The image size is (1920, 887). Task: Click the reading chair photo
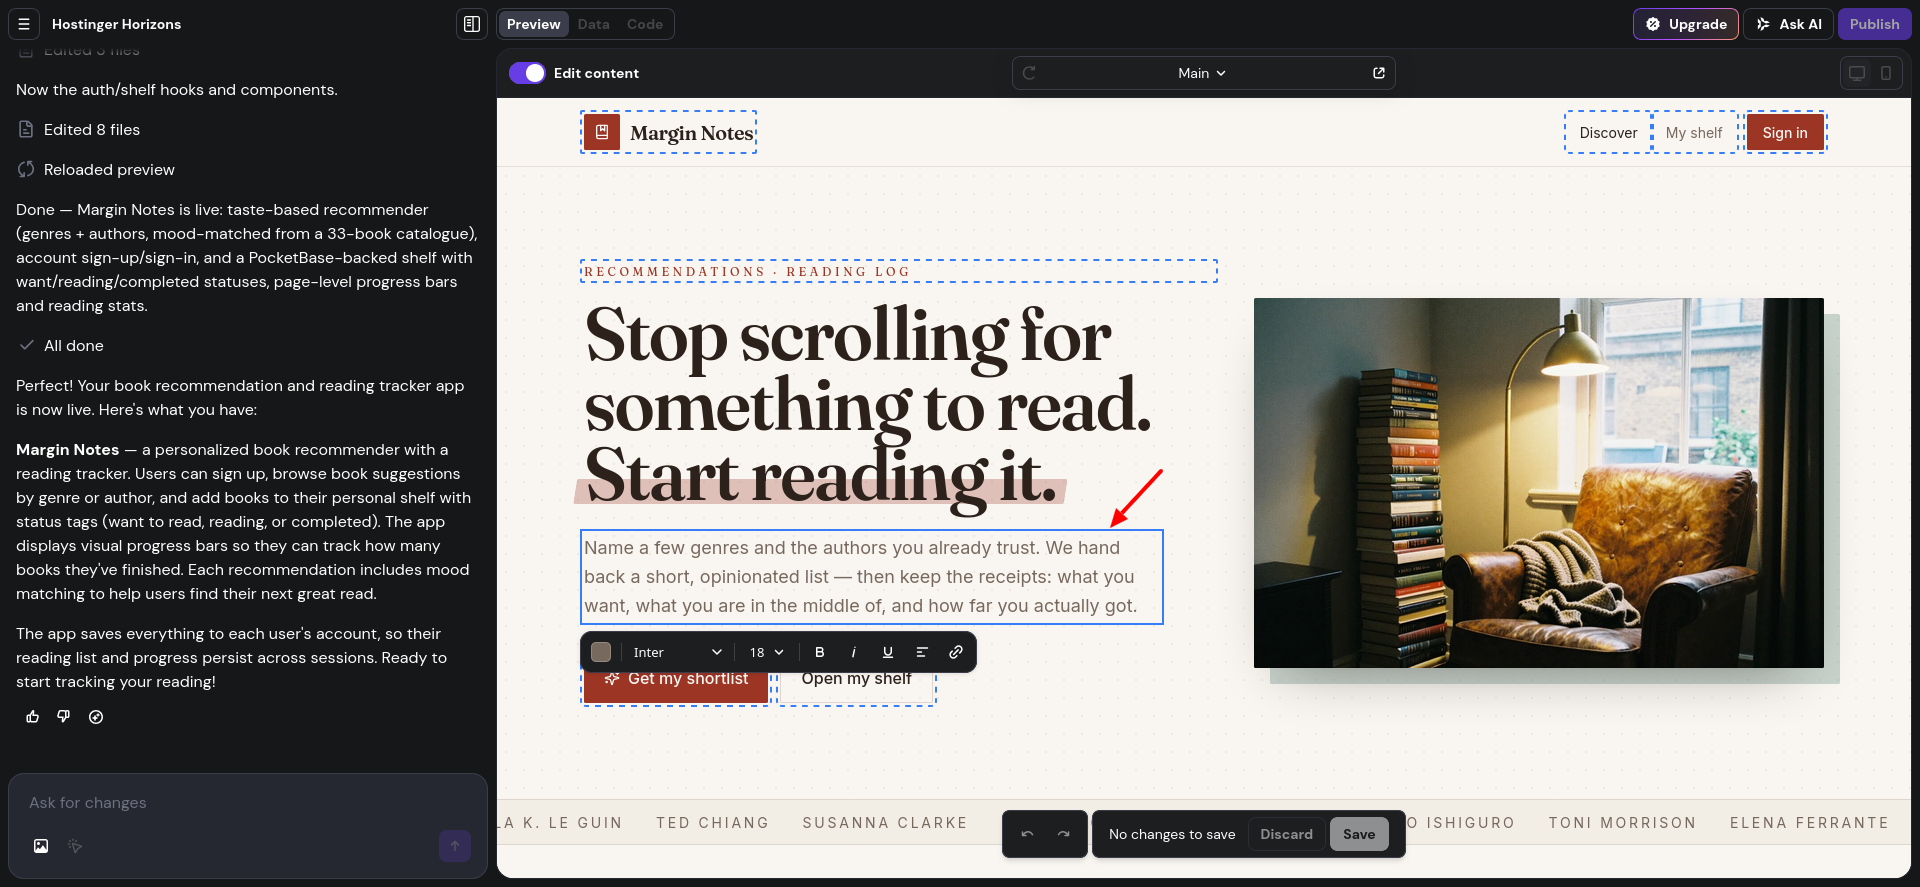click(1539, 483)
